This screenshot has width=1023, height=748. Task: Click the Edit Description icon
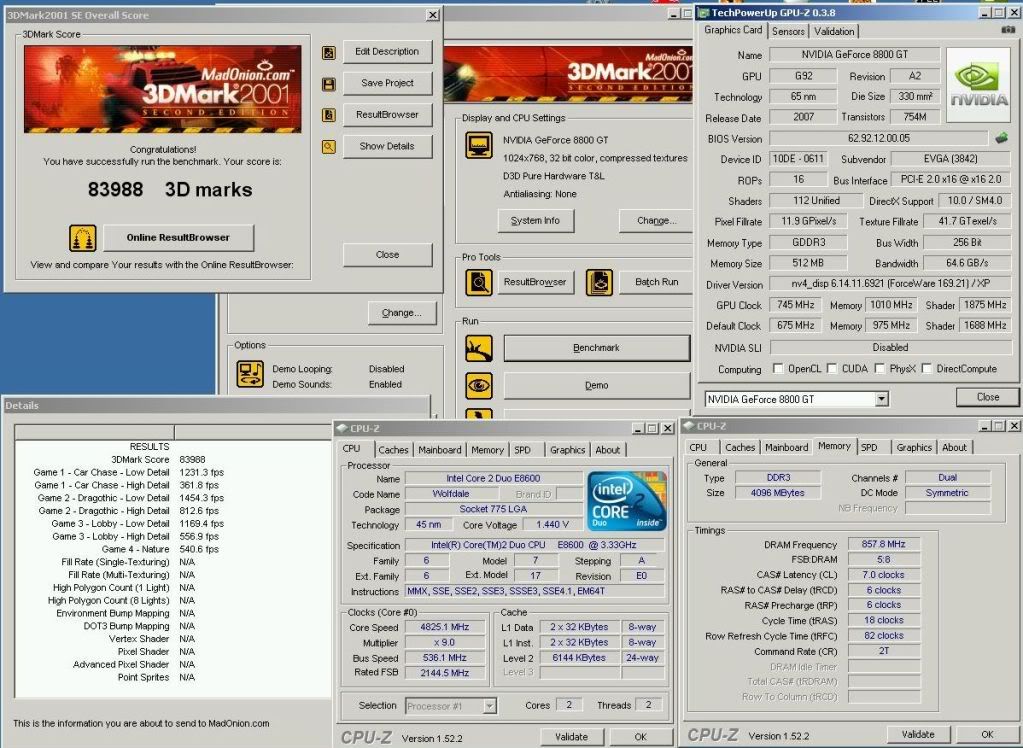[x=329, y=52]
